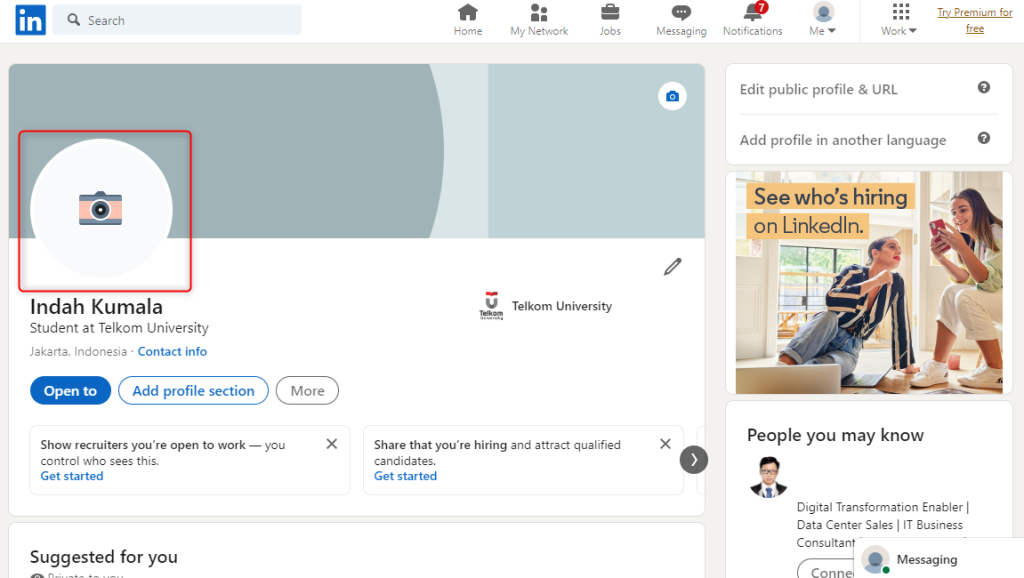Click Get started under hiring card

[406, 476]
